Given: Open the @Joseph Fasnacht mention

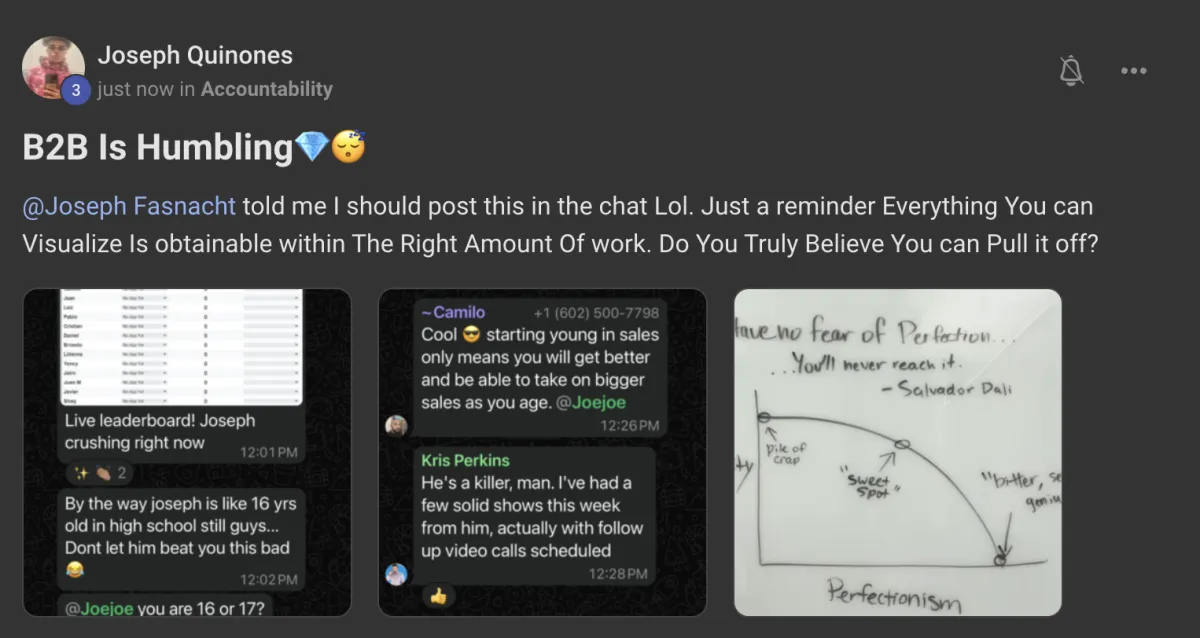Looking at the screenshot, I should point(129,207).
